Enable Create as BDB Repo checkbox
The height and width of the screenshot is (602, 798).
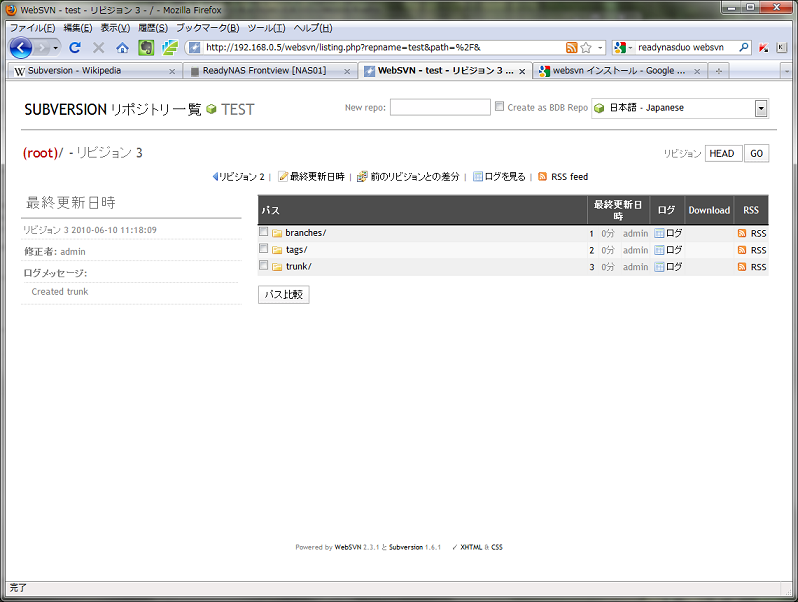[x=499, y=106]
